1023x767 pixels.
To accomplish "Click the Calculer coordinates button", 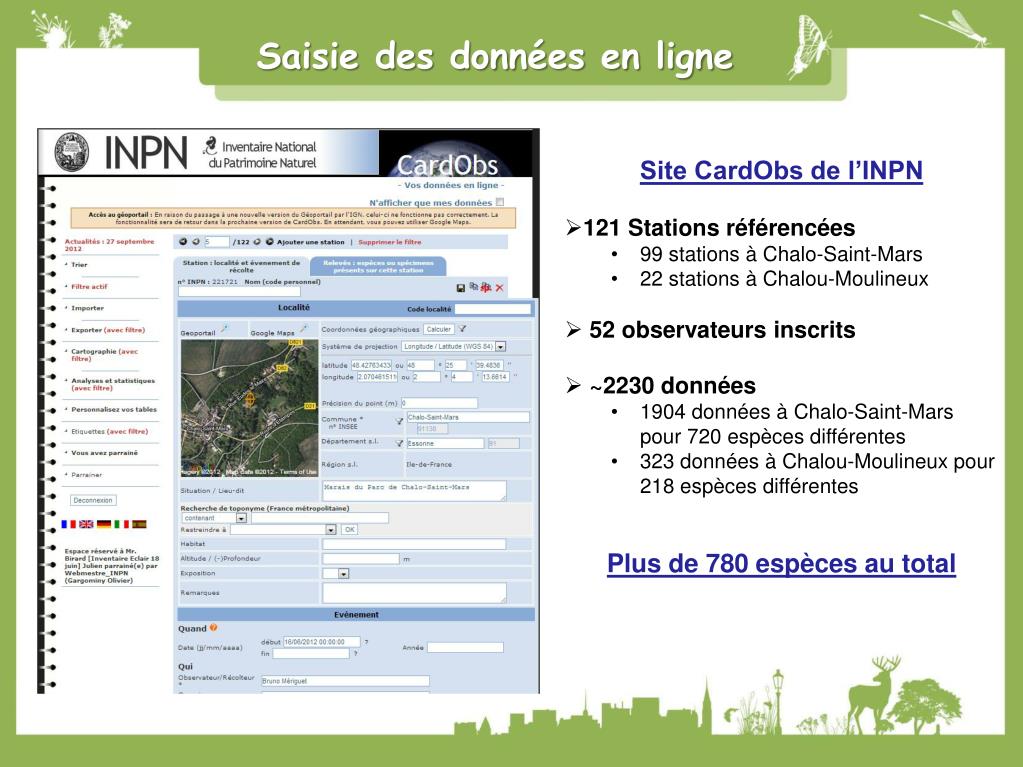I will click(439, 329).
